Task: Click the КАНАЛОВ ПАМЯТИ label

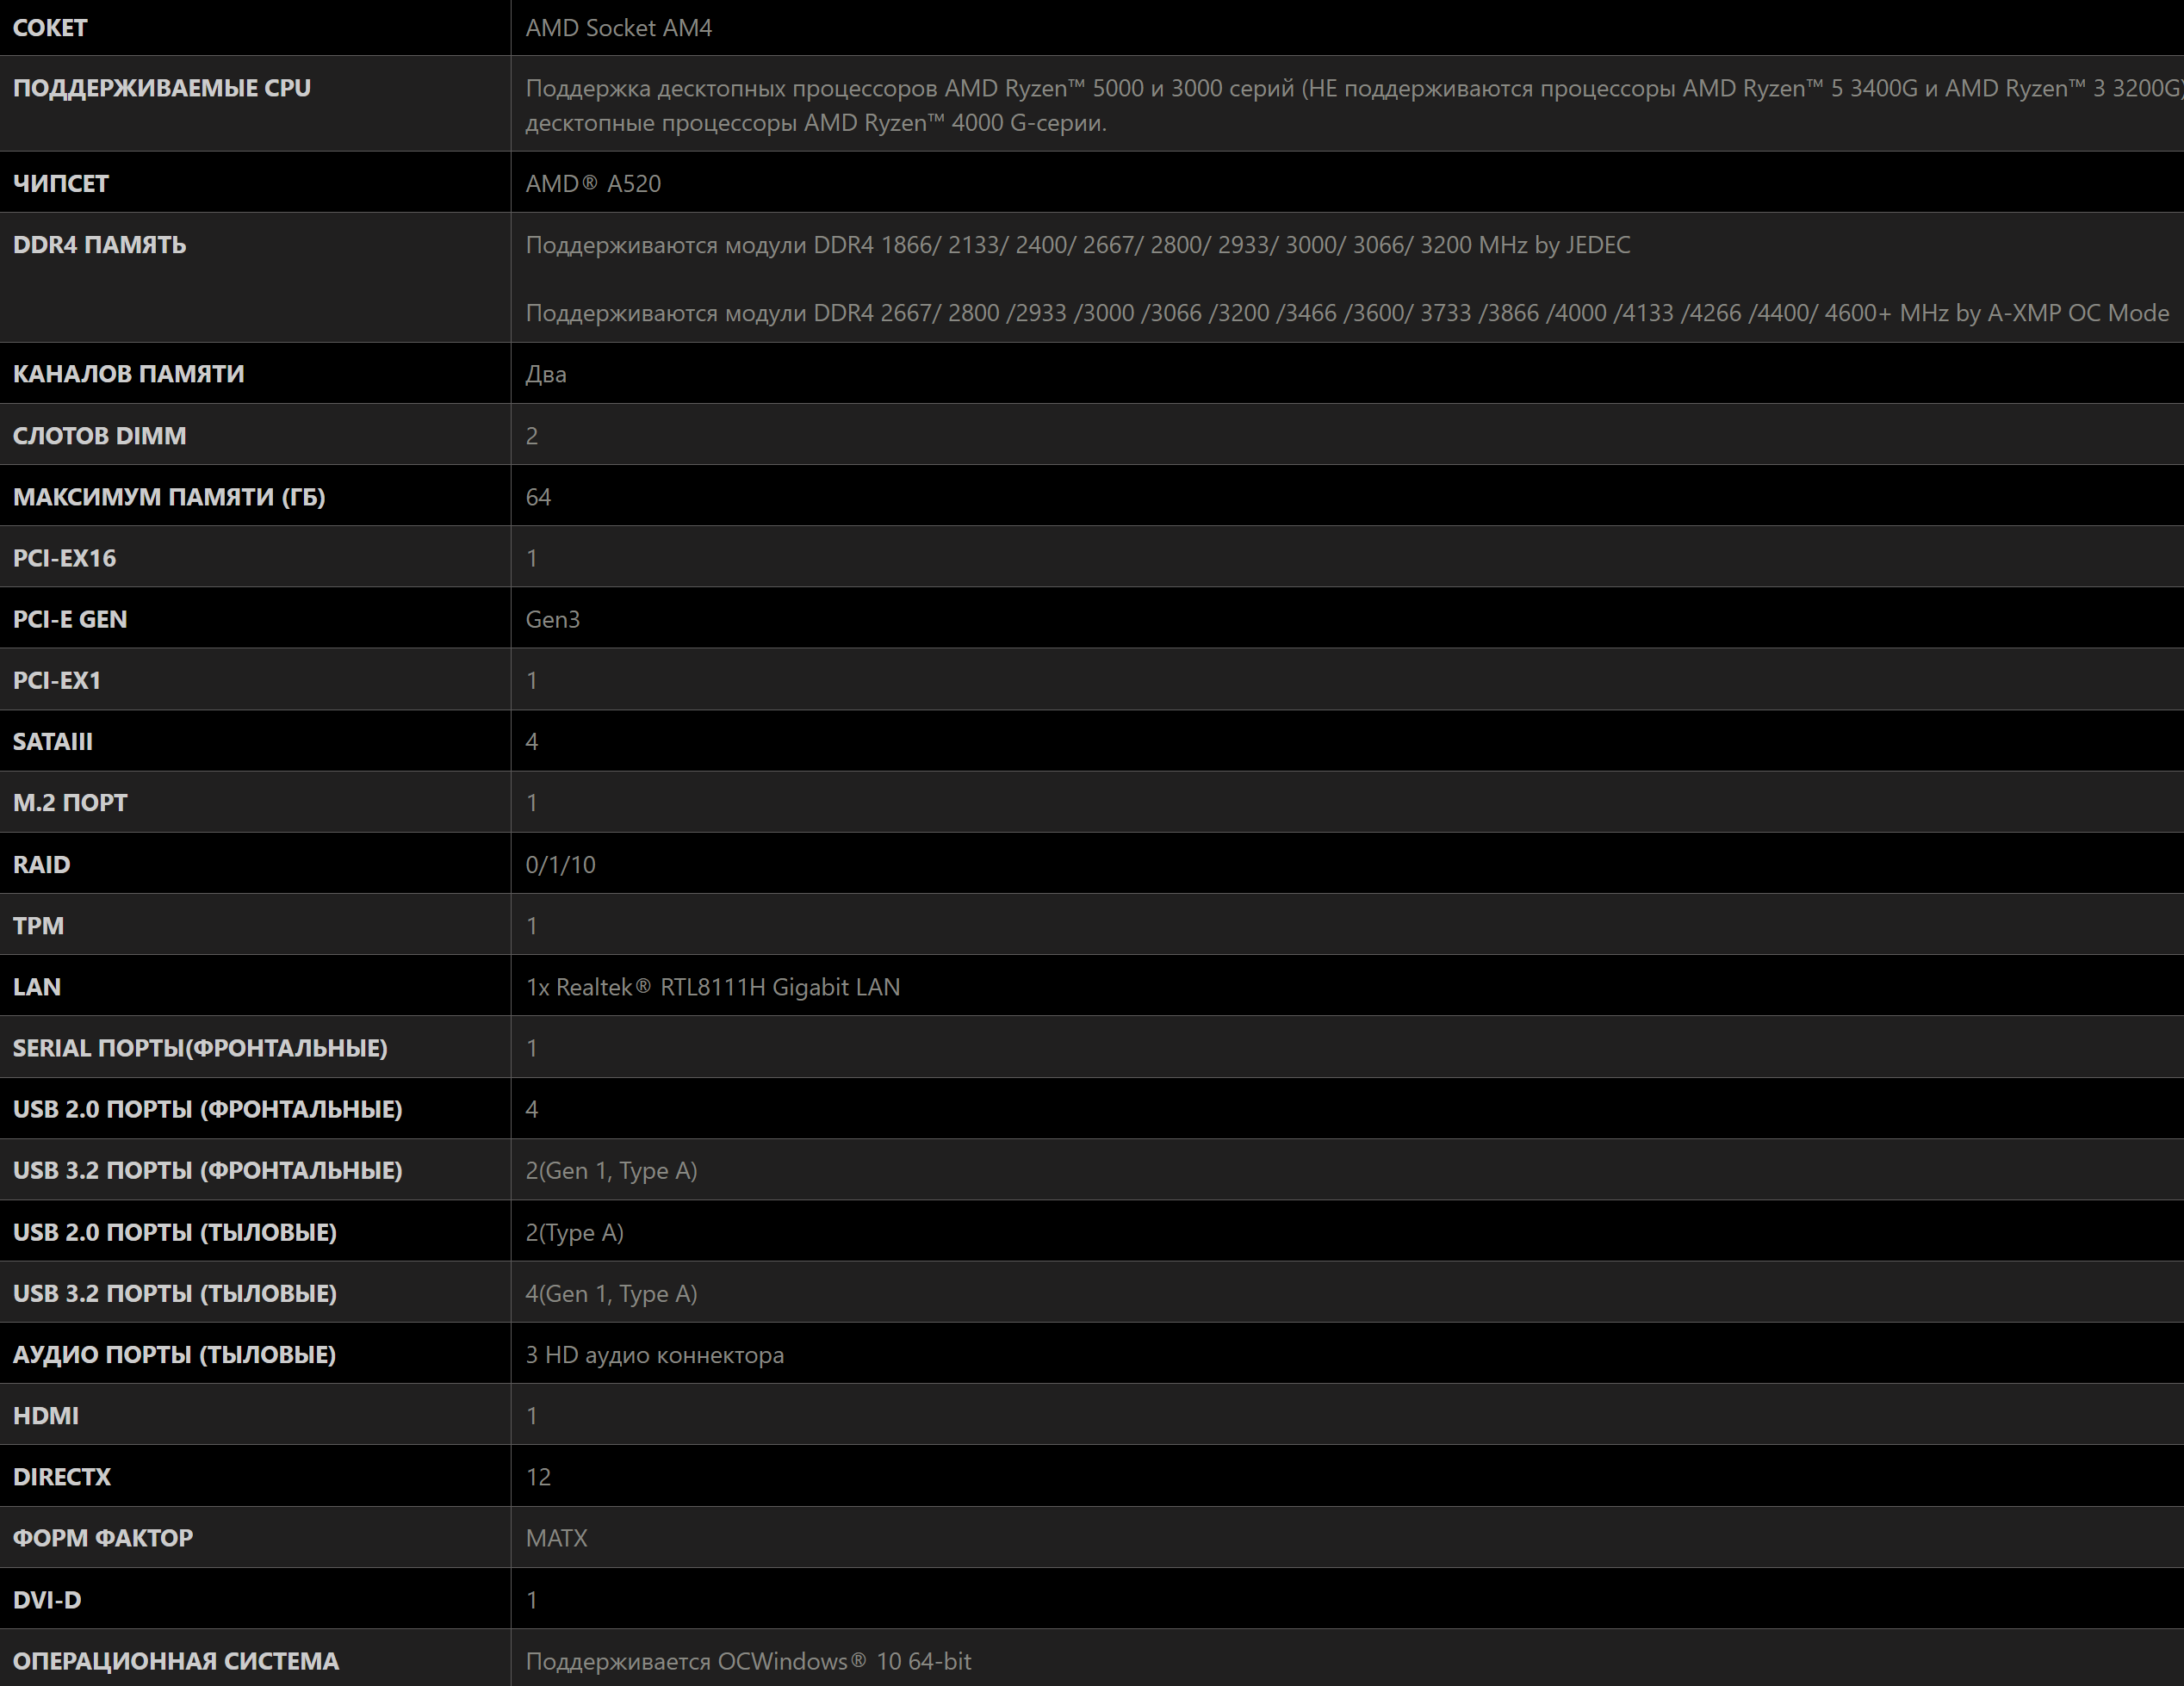Action: coord(128,374)
